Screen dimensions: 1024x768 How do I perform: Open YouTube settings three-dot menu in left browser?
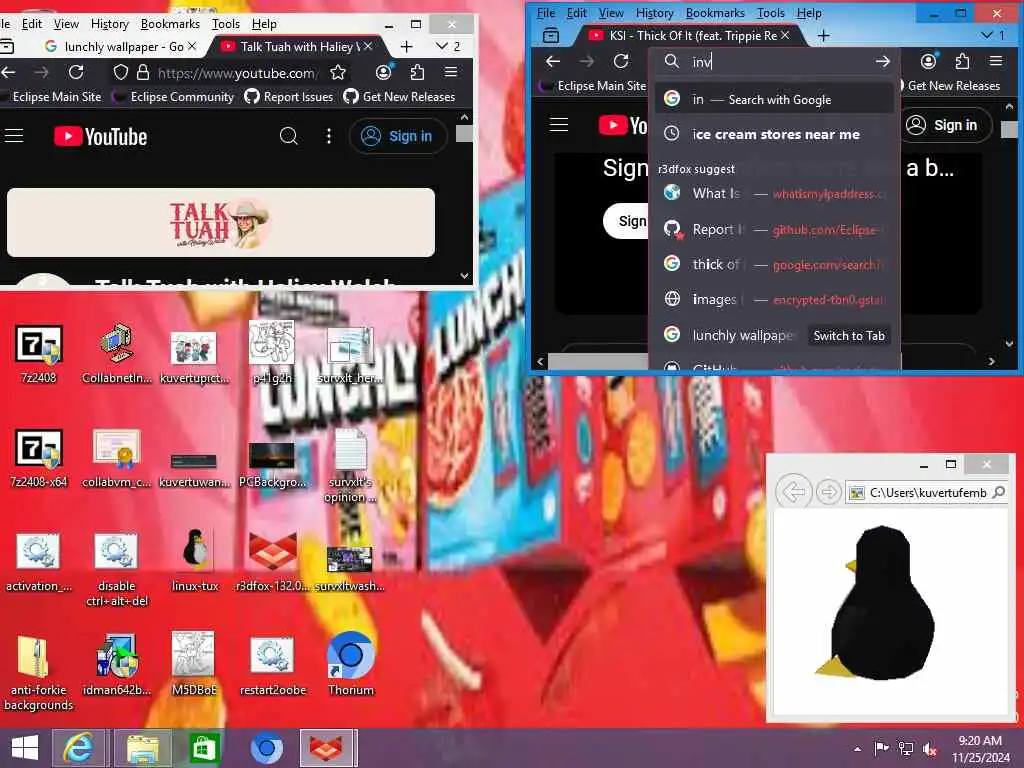click(x=328, y=136)
